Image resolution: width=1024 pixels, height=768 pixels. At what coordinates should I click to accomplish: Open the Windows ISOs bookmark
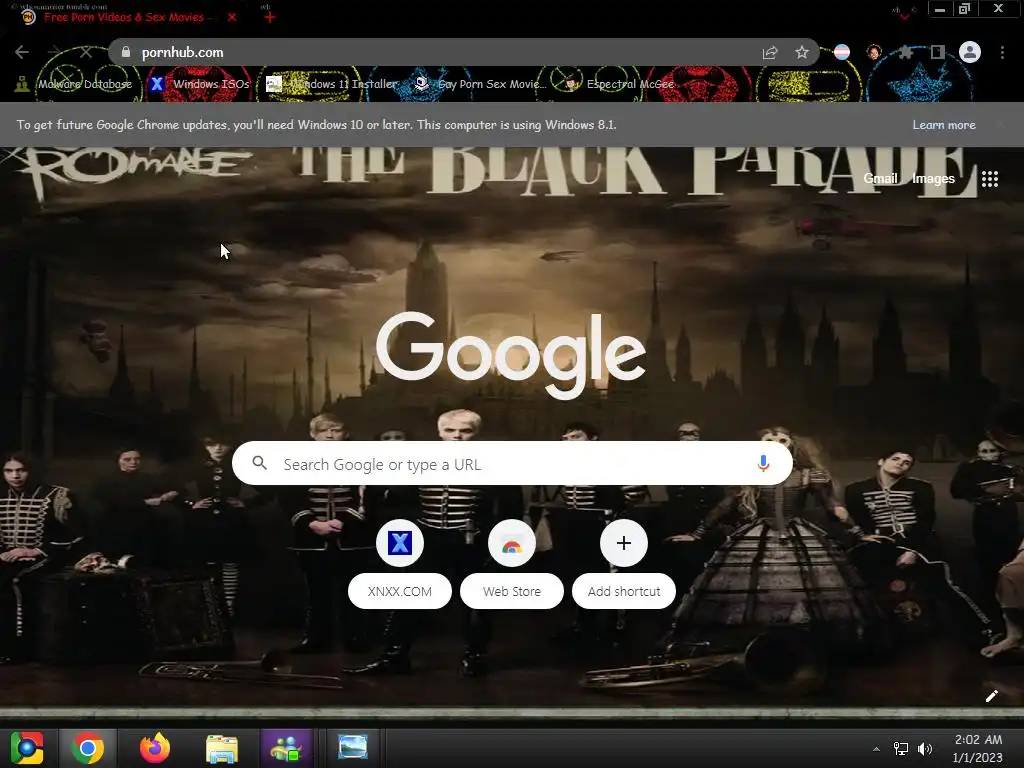199,84
